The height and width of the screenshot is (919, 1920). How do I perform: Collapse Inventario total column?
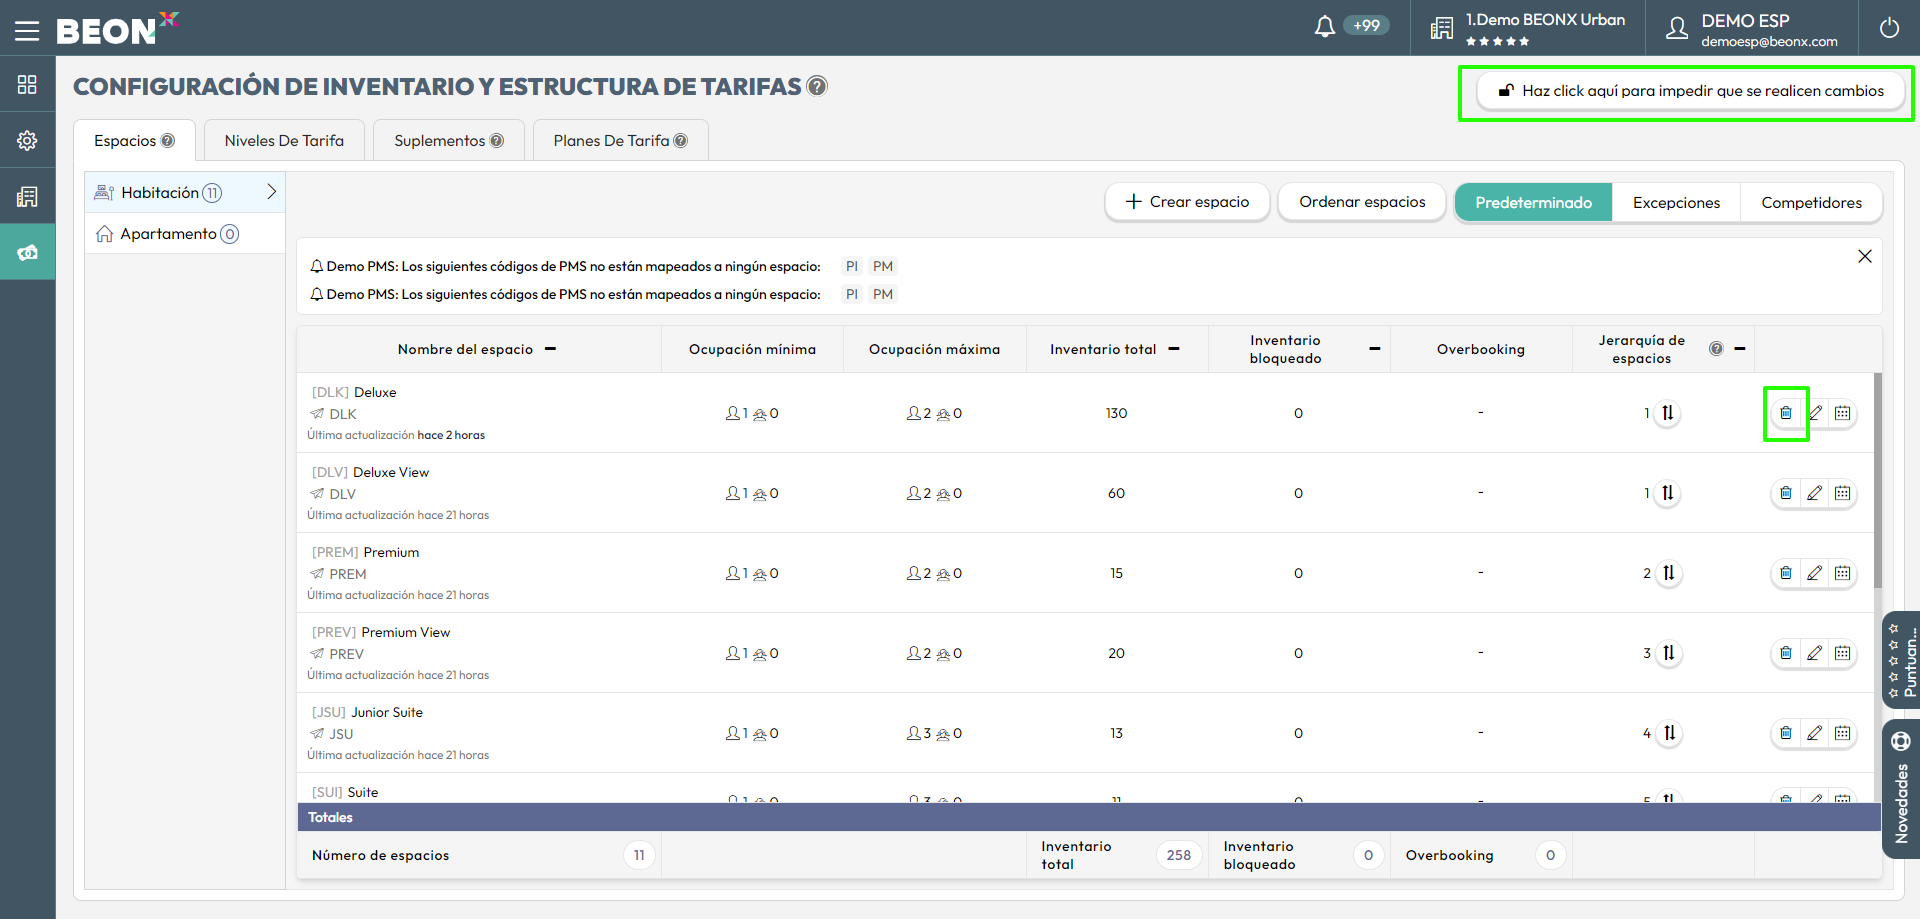[1174, 349]
